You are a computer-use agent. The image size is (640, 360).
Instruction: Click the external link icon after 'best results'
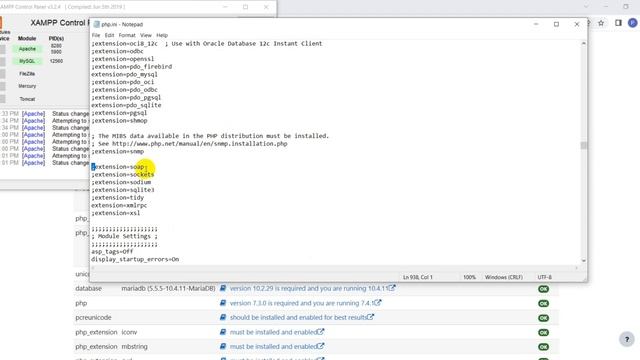[x=370, y=317]
